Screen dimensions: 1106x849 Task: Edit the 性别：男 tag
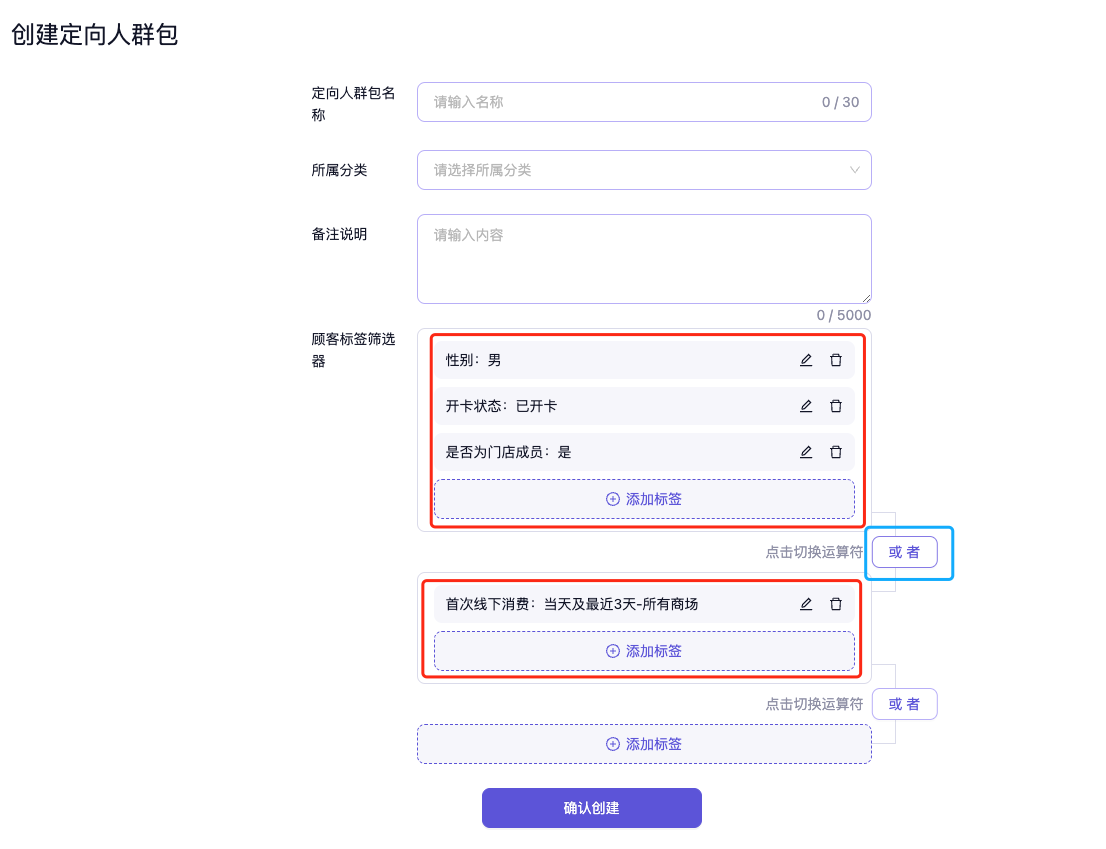[x=806, y=360]
